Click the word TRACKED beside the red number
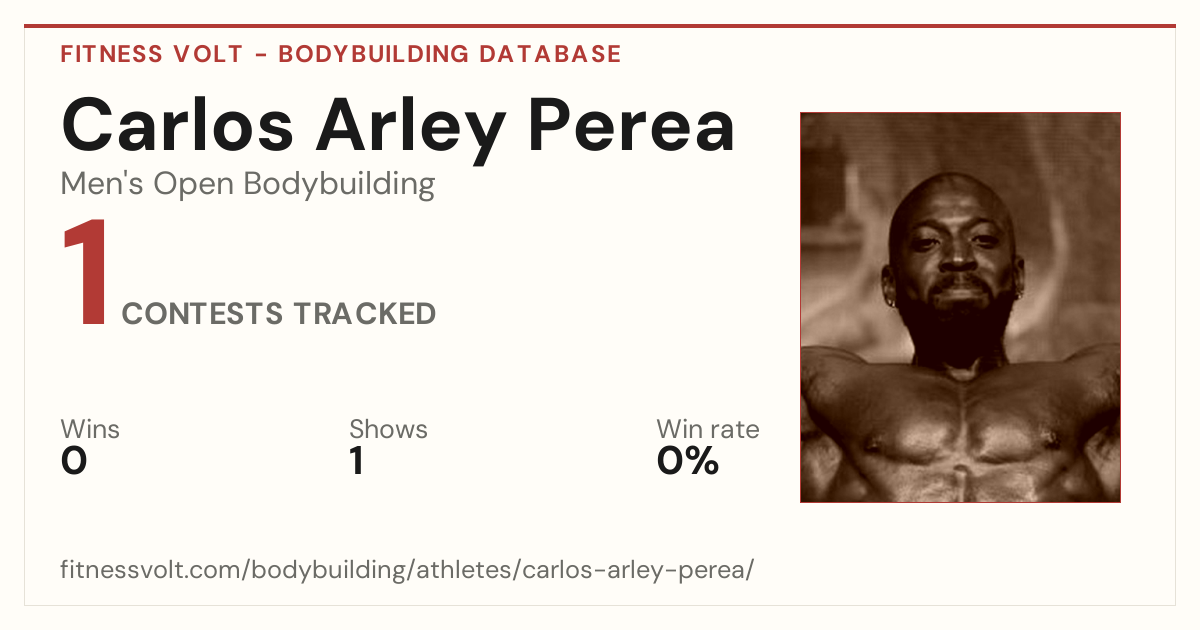Image resolution: width=1200 pixels, height=630 pixels. point(364,314)
